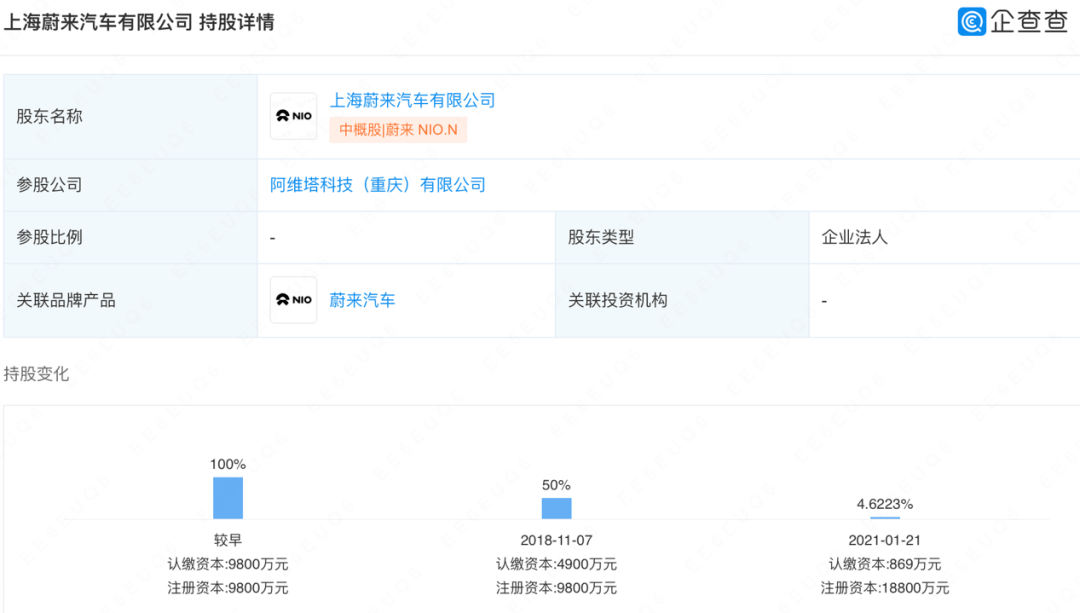
Task: Click the 企业法人 shareholder type value
Action: [x=854, y=238]
